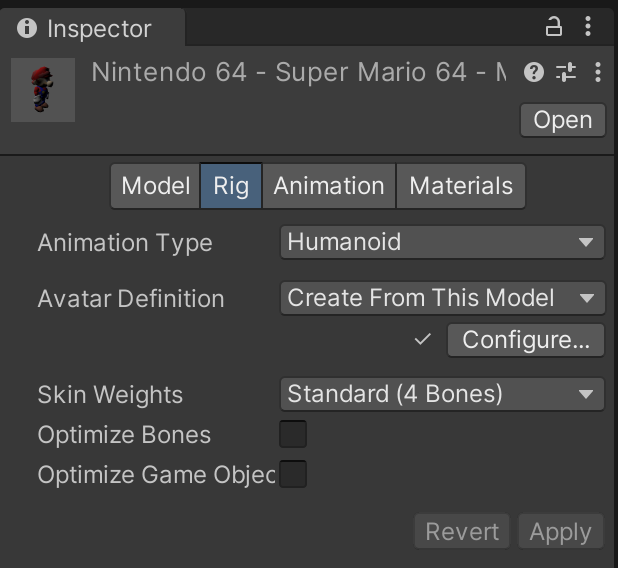Expand the Animation Type dropdown
Viewport: 618px width, 568px height.
(x=442, y=242)
